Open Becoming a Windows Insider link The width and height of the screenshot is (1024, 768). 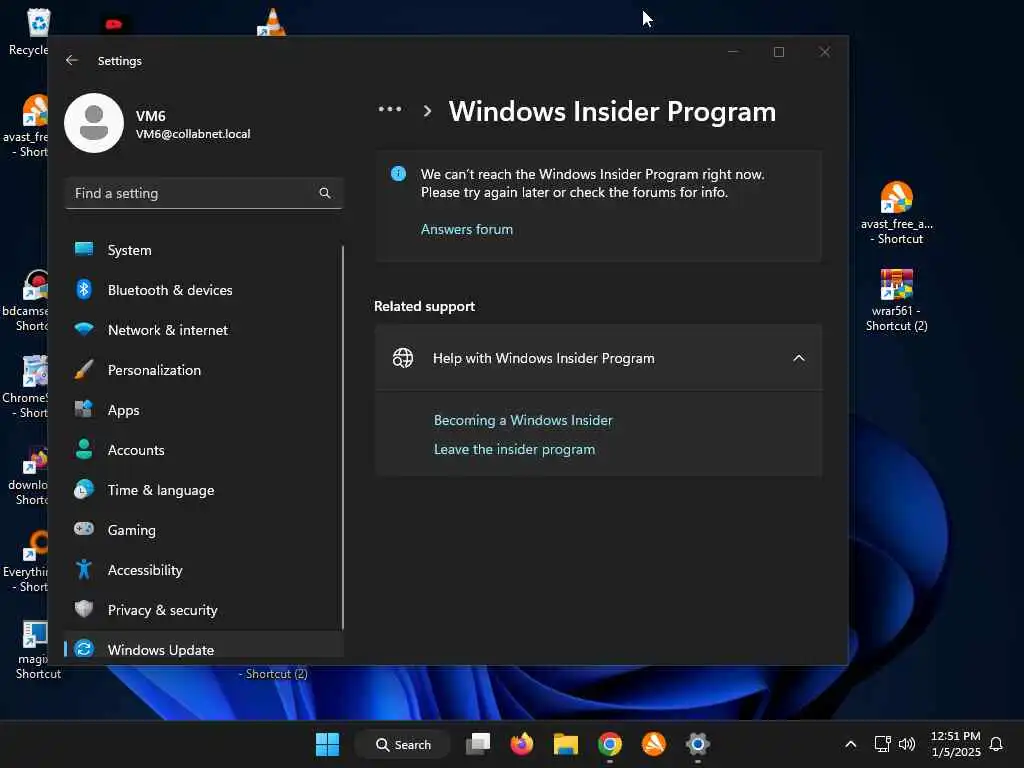523,420
